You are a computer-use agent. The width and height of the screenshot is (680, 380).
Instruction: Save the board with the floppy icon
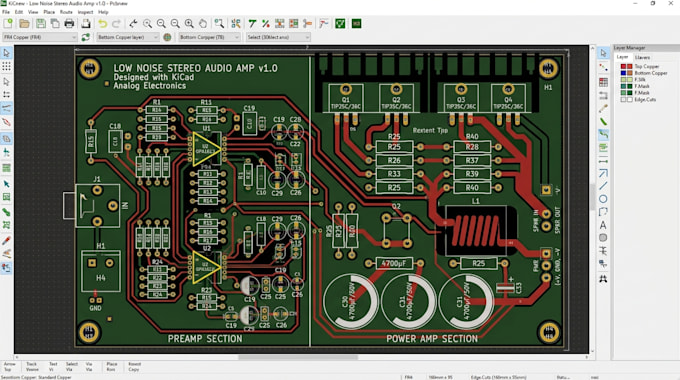40,23
